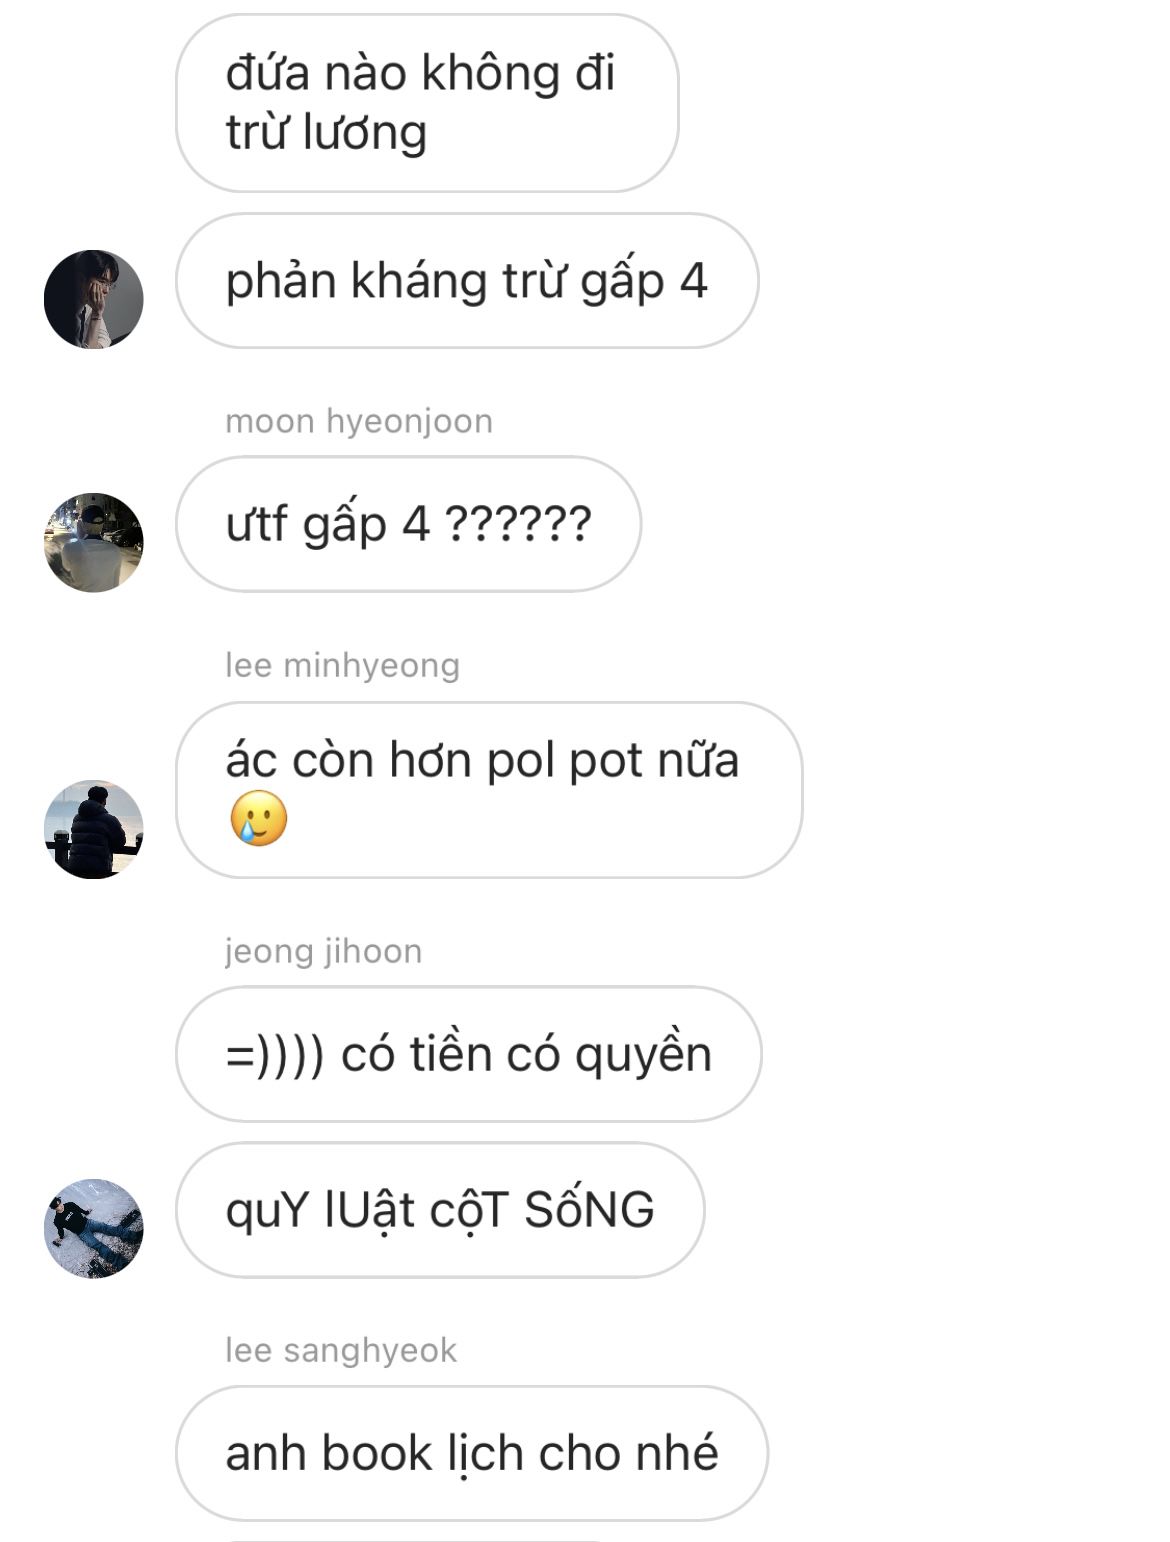The width and height of the screenshot is (1170, 1542).
Task: Tap the cut-off bubble at the bottom edge
Action: (415, 1540)
